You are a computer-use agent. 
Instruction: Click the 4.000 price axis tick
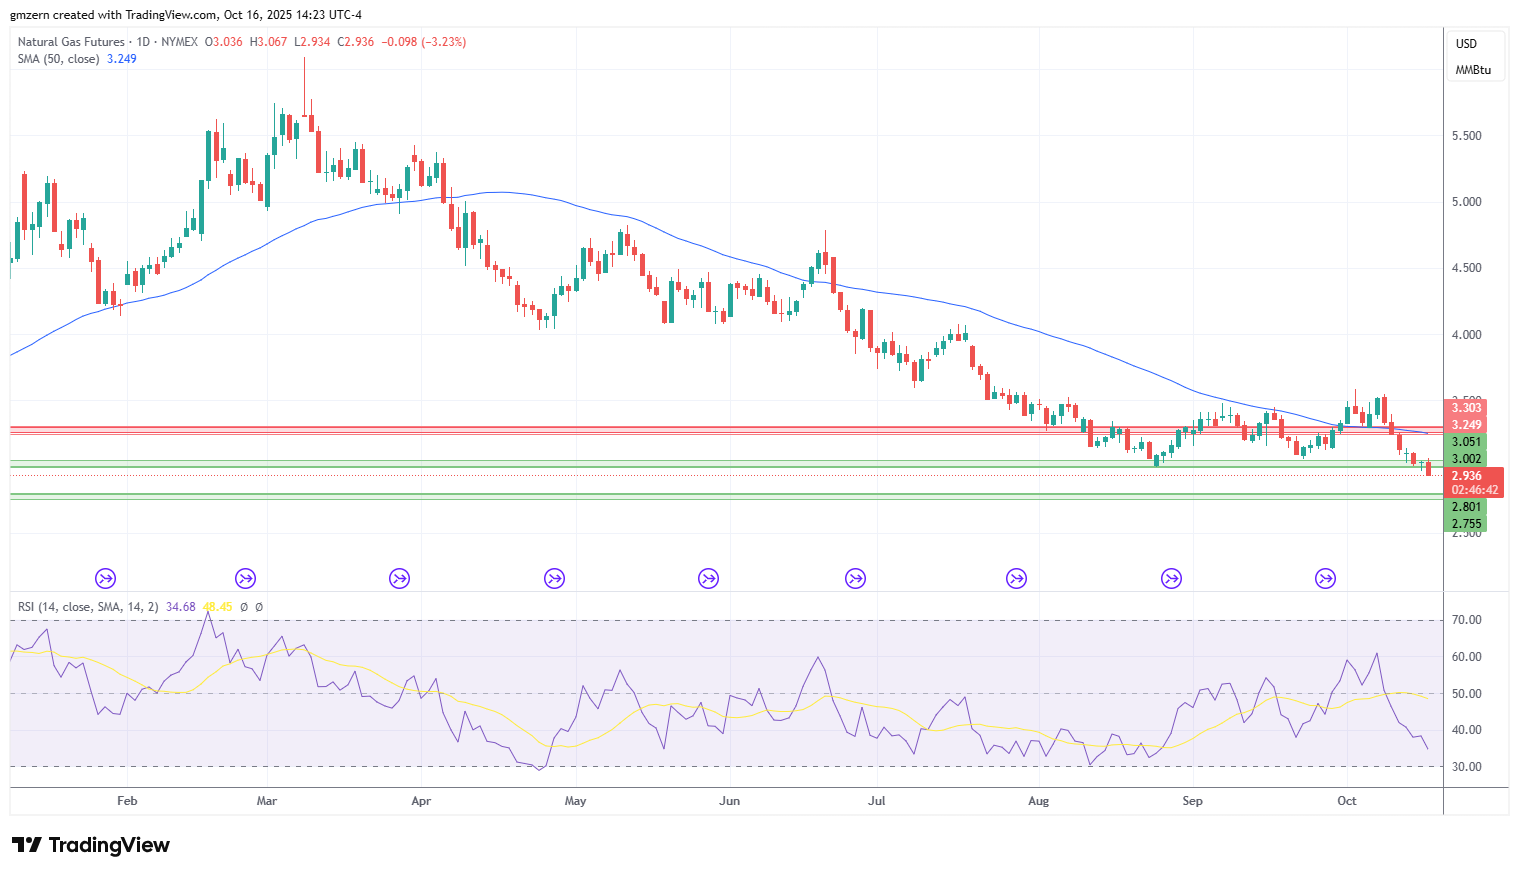(x=1467, y=335)
